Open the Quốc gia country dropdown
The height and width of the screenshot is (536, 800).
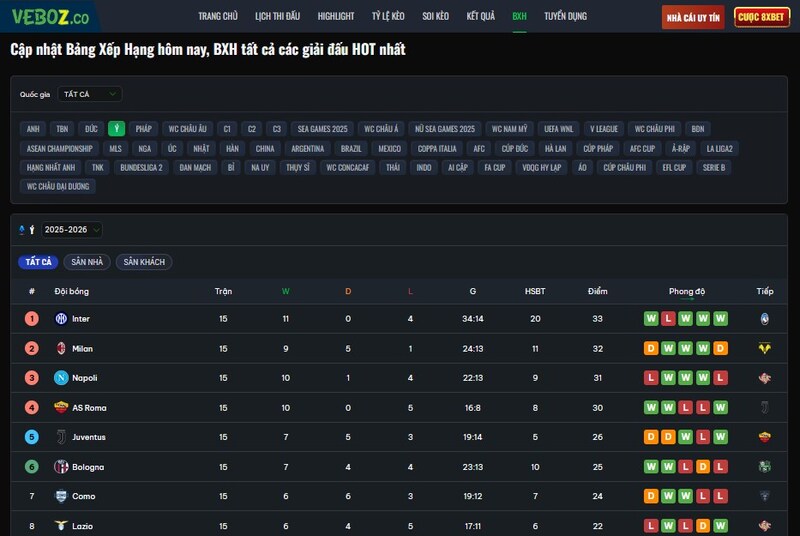[89, 94]
